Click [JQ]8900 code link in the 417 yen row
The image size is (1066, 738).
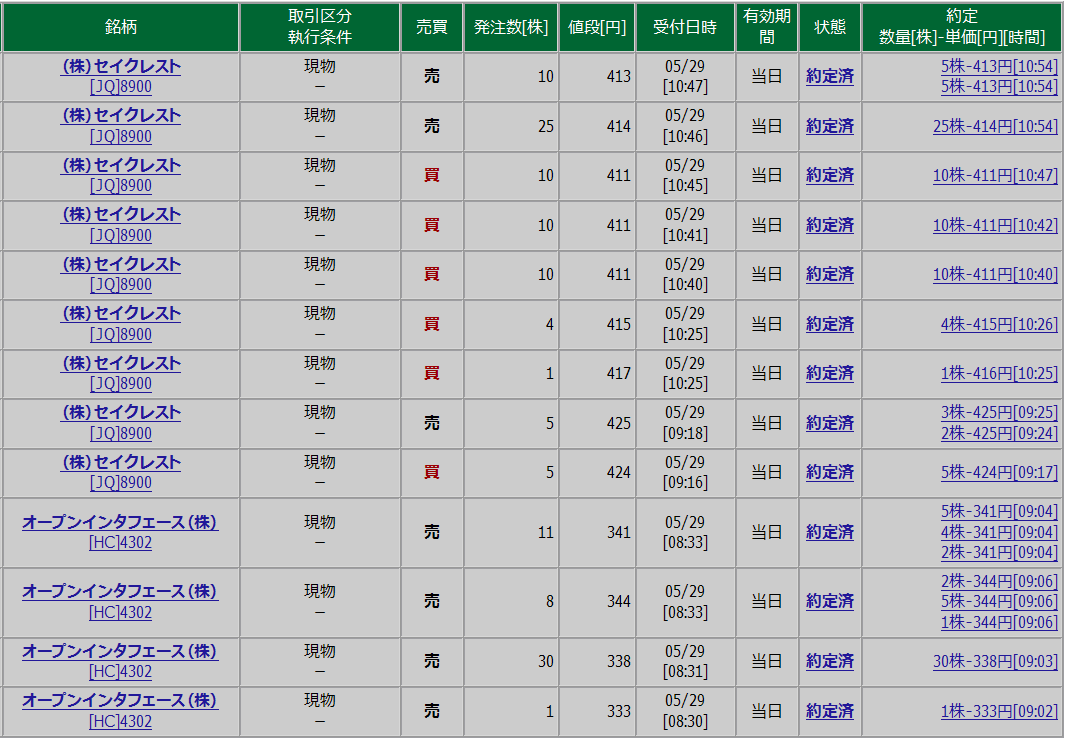click(x=121, y=384)
